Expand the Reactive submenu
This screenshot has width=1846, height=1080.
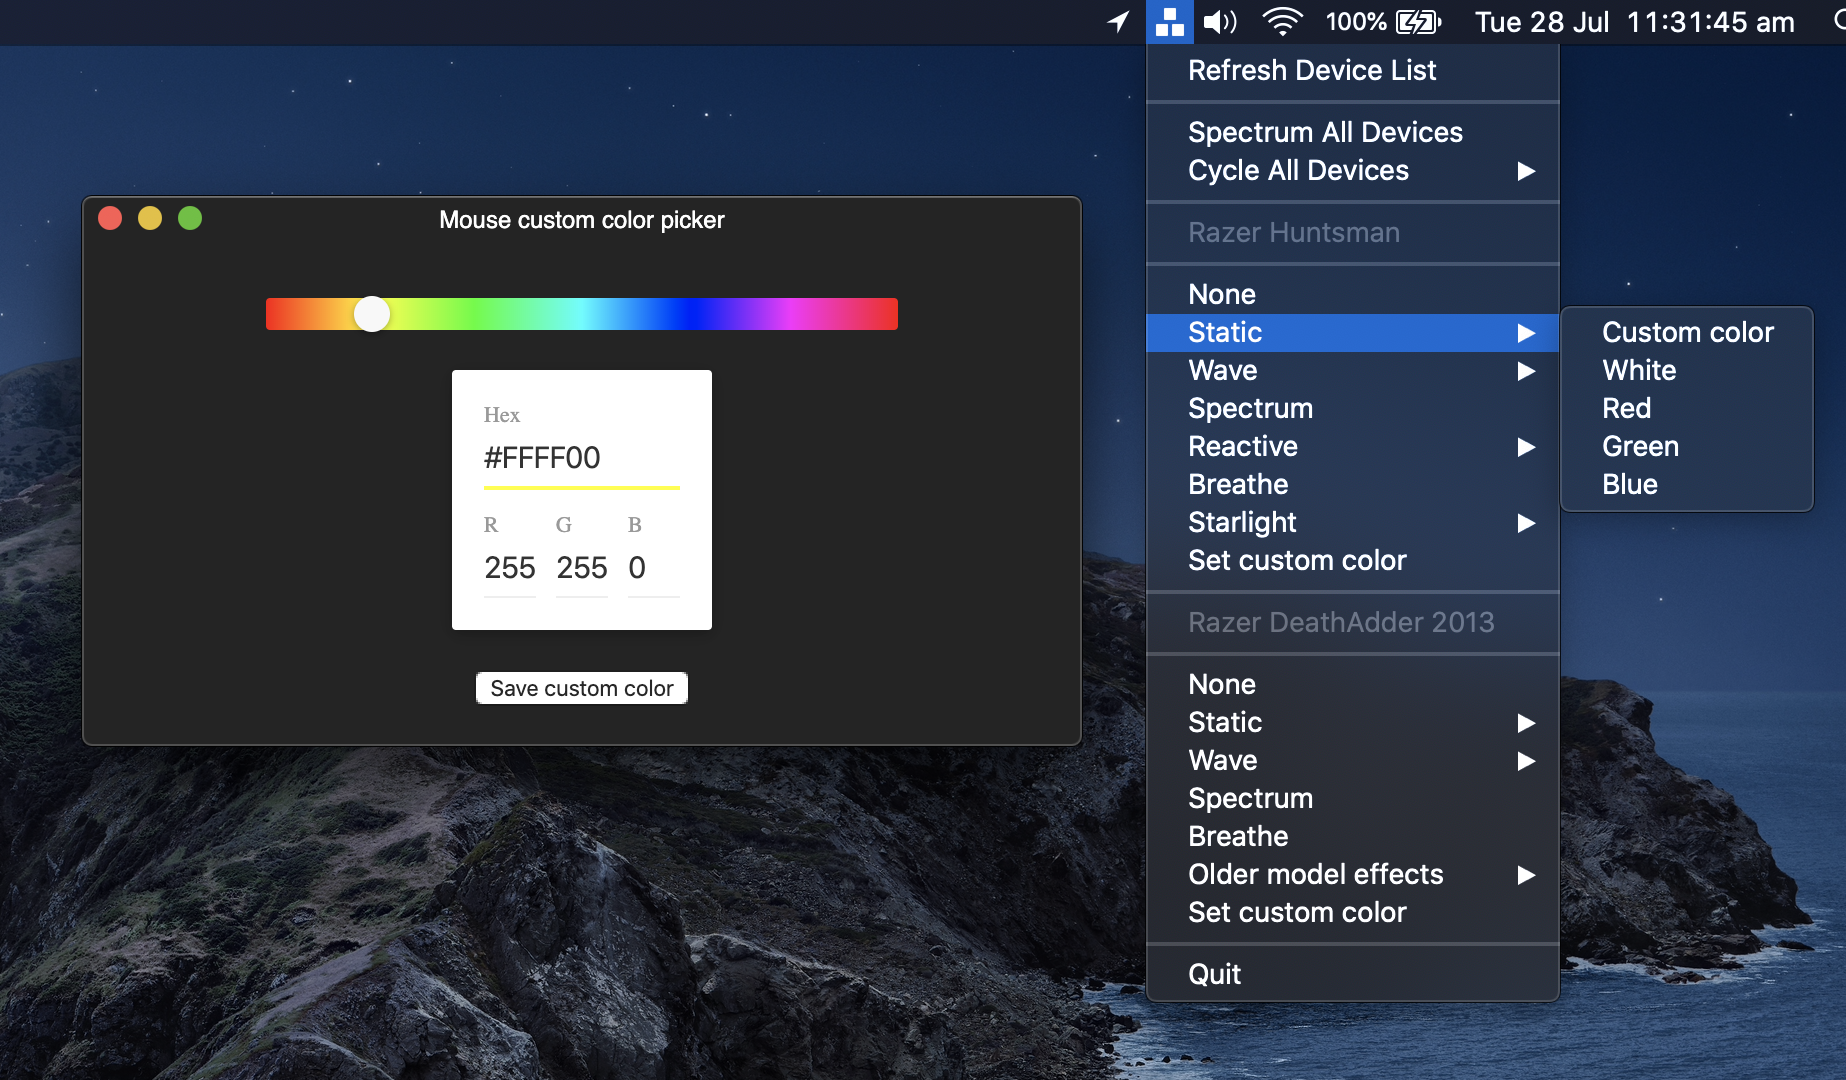[x=1352, y=446]
